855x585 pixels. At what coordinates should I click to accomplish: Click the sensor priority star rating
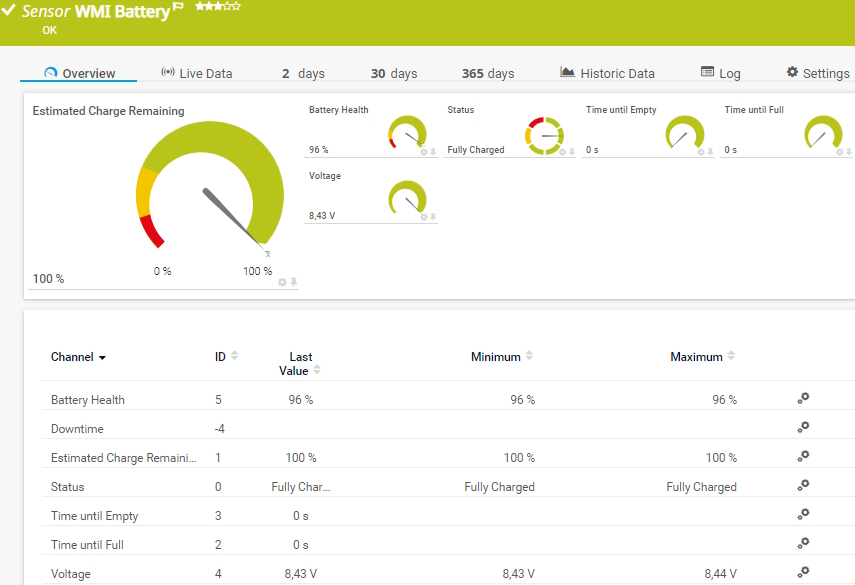click(x=218, y=7)
